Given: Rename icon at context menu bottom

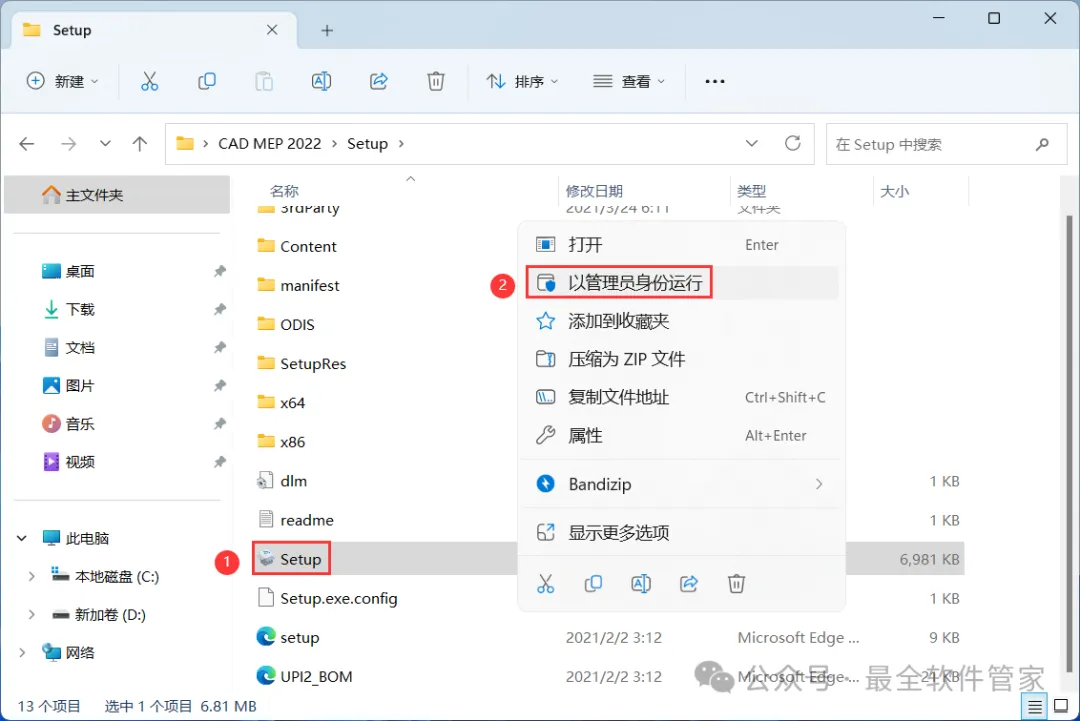Looking at the screenshot, I should pos(641,584).
